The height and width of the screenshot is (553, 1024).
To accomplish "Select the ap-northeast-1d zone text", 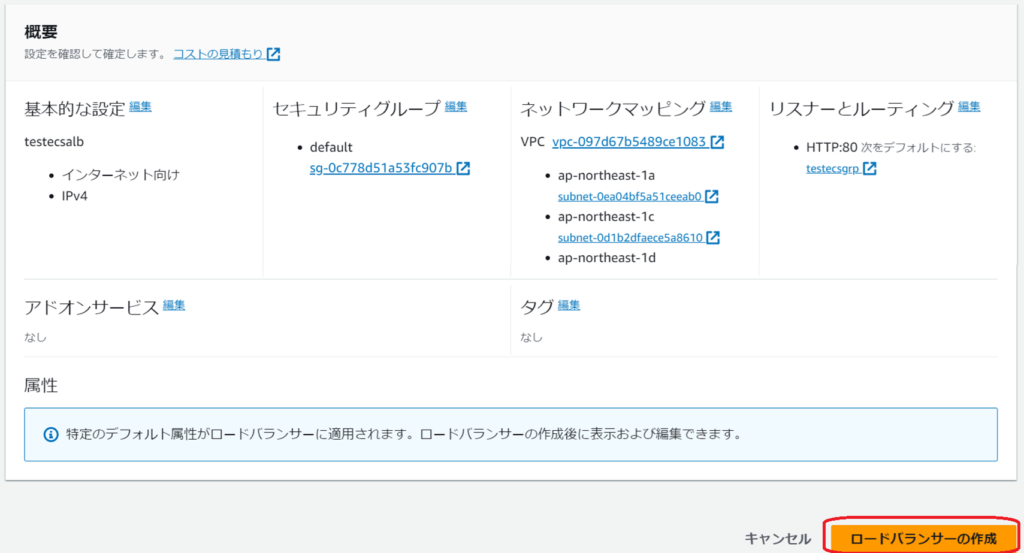I will (x=607, y=258).
